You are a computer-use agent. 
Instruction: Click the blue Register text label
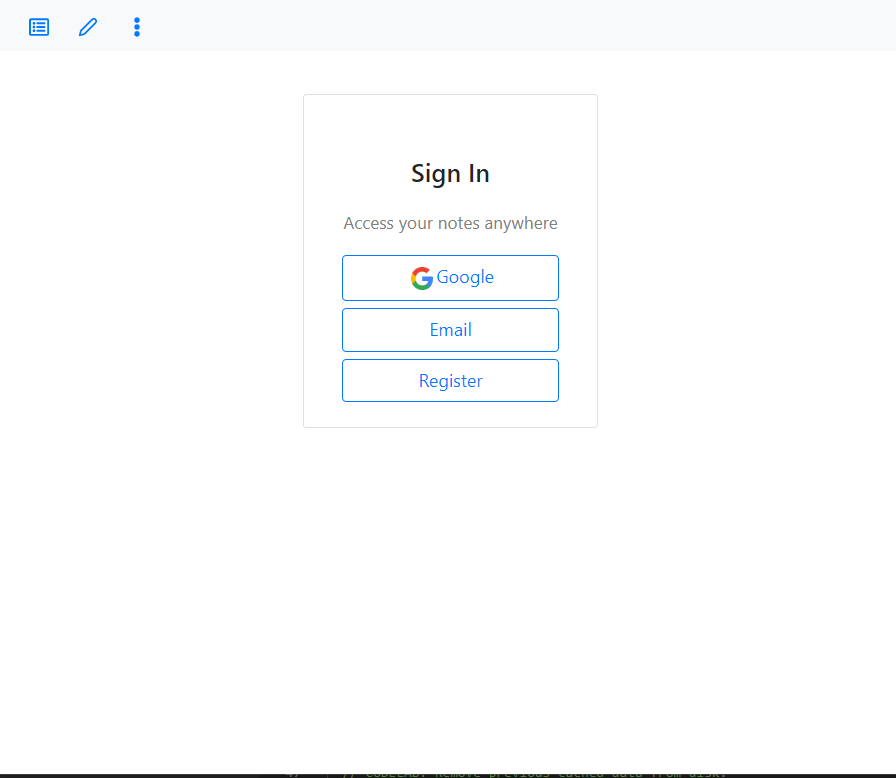(450, 381)
